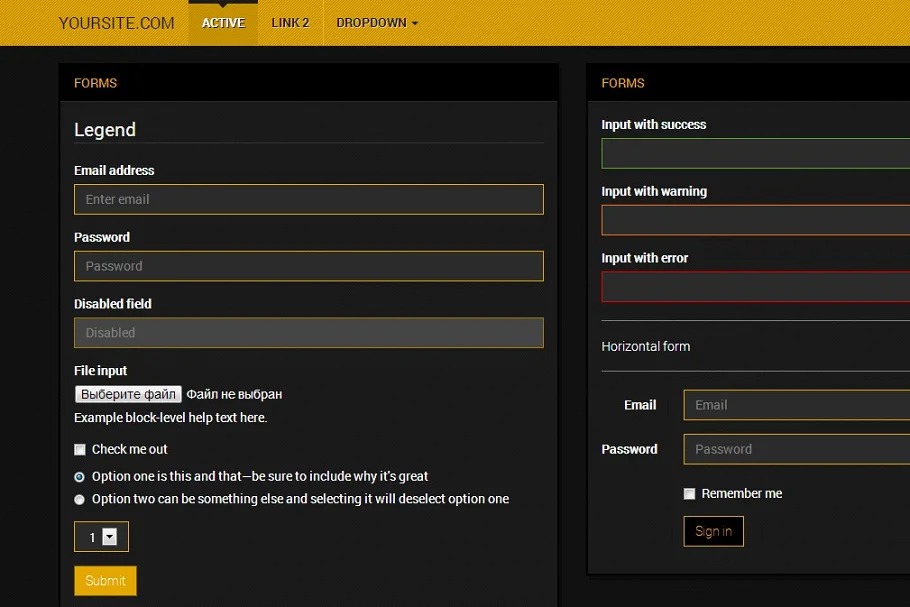Focus the Password field under Legend
Screen dimensions: 910x607
point(308,266)
